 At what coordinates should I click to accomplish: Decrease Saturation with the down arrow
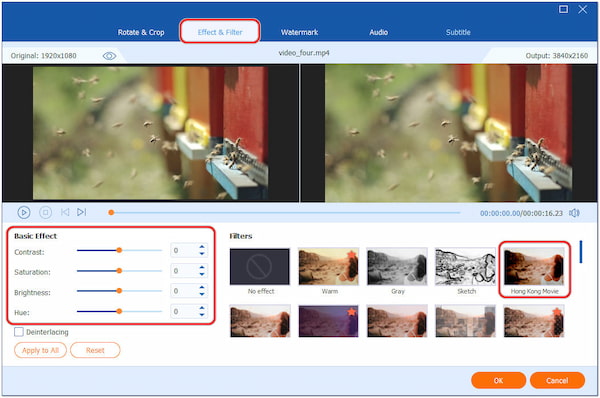[x=202, y=274]
